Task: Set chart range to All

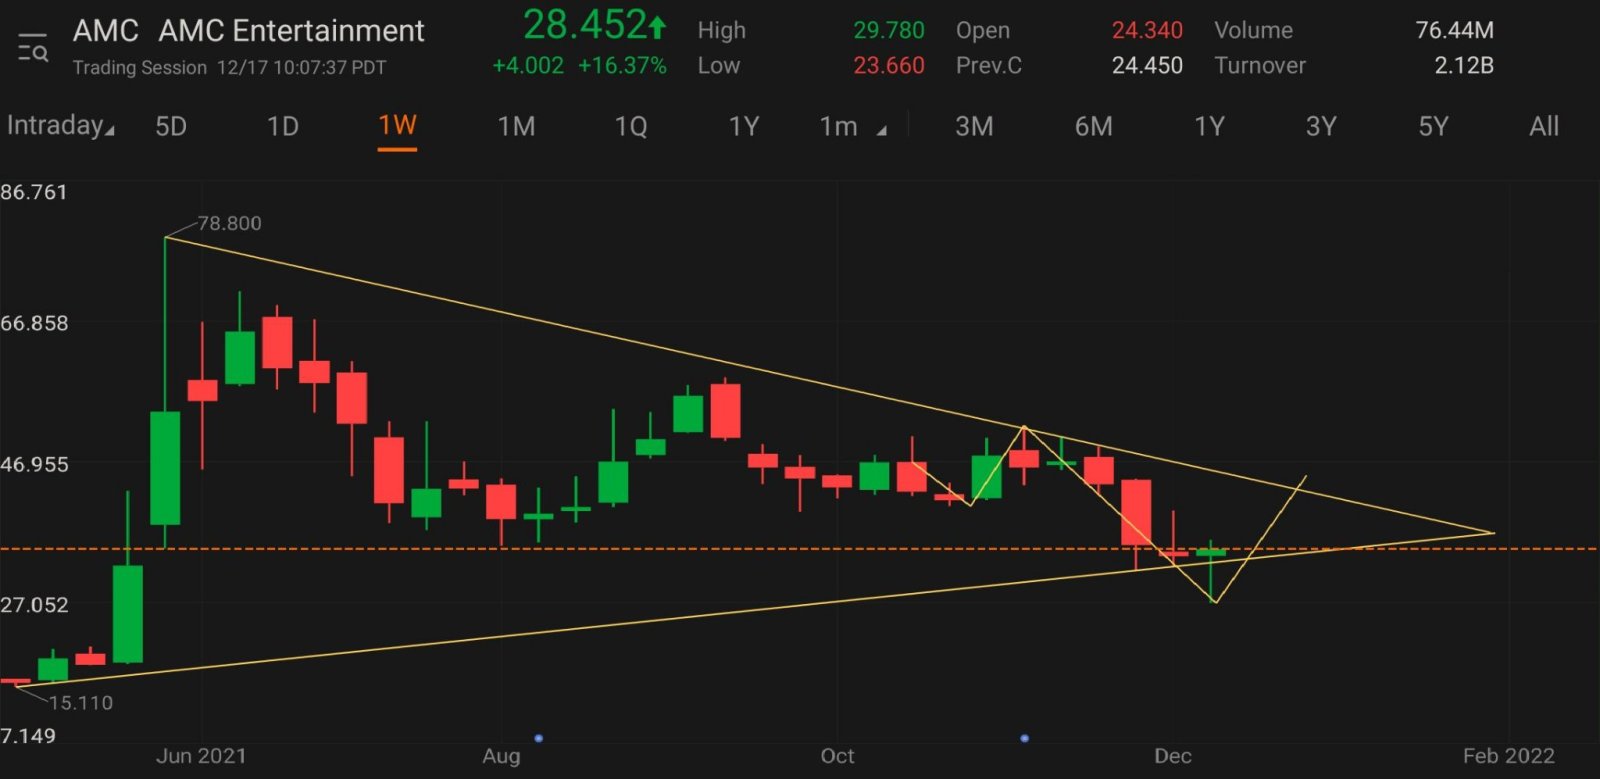Action: 1544,127
